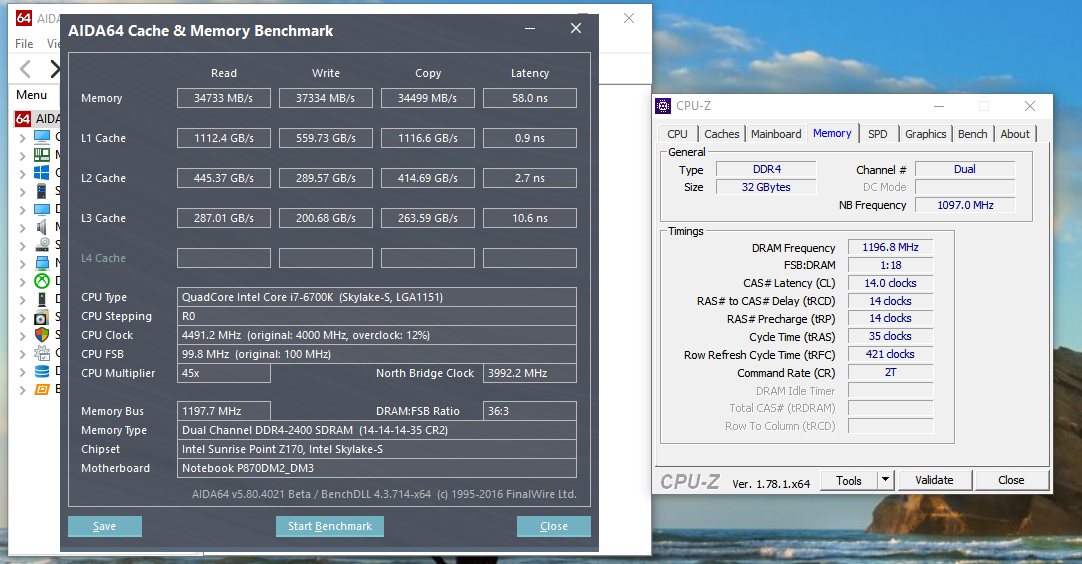Image resolution: width=1082 pixels, height=564 pixels.
Task: Switch to the SPD tab in CPU-Z
Action: coord(878,134)
